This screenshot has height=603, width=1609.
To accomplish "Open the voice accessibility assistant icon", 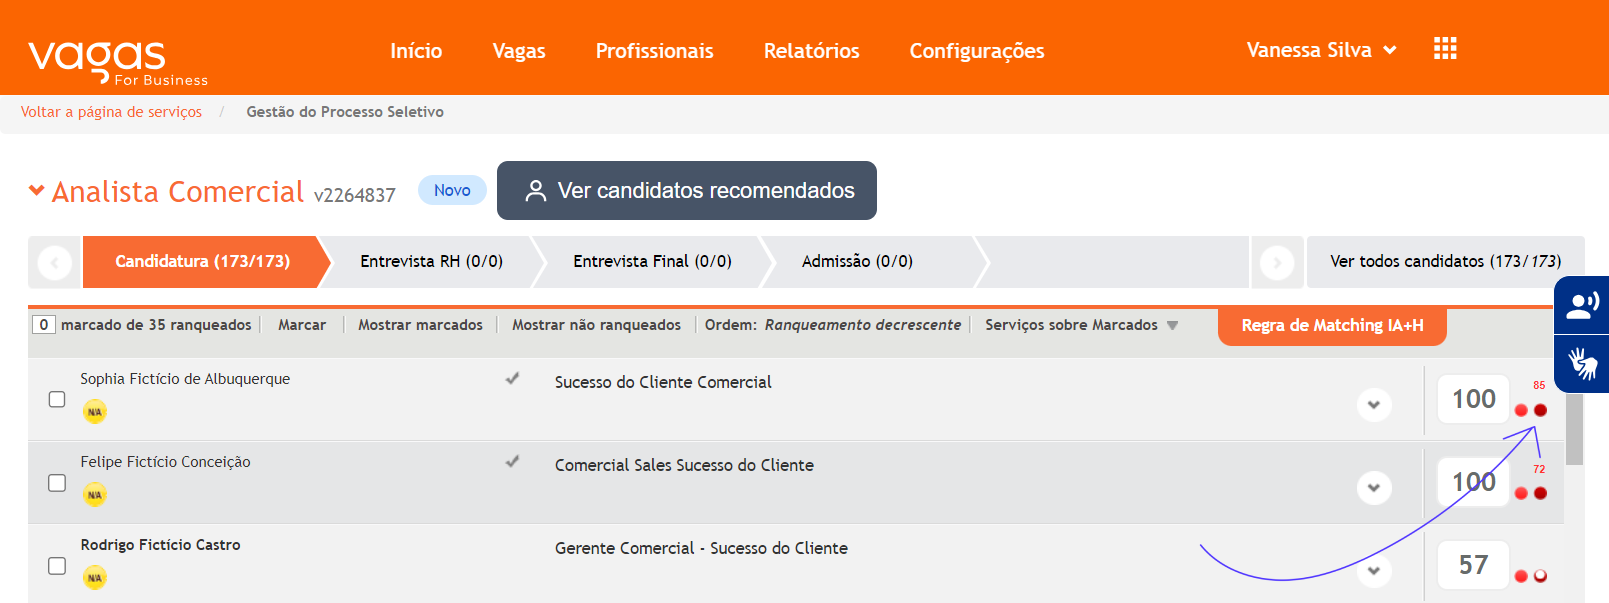I will point(1582,305).
